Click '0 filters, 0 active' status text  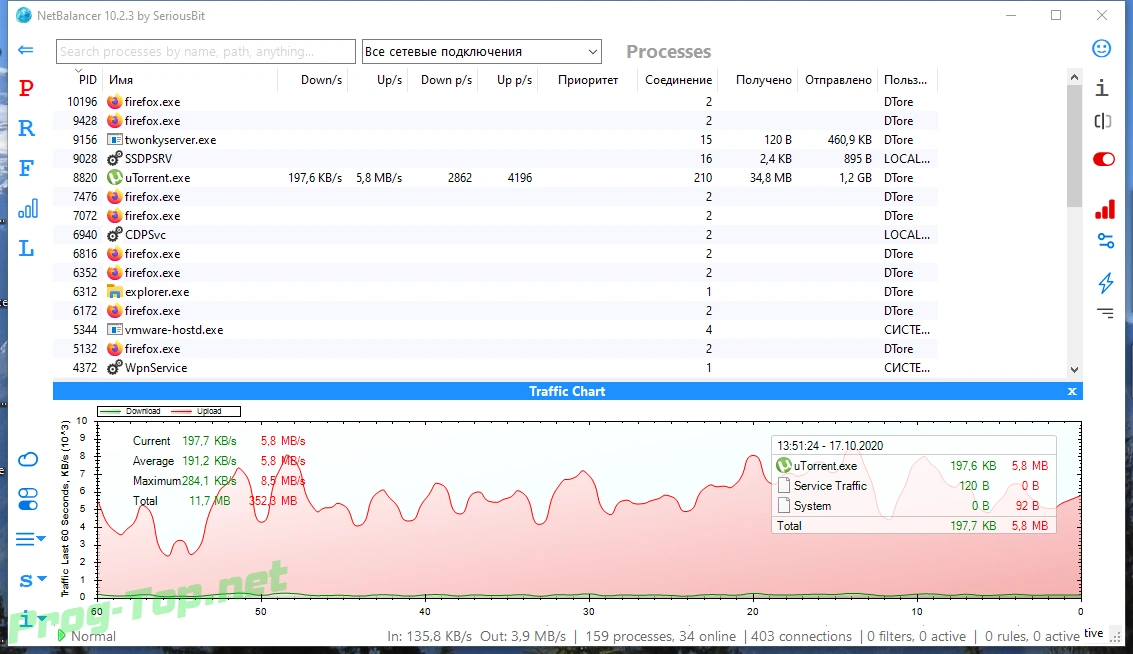click(x=916, y=636)
